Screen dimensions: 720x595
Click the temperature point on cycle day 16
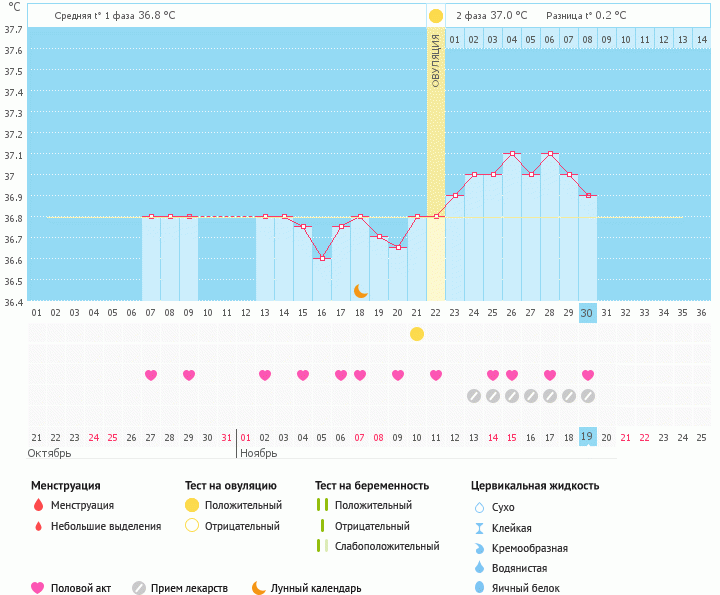pyautogui.click(x=322, y=258)
